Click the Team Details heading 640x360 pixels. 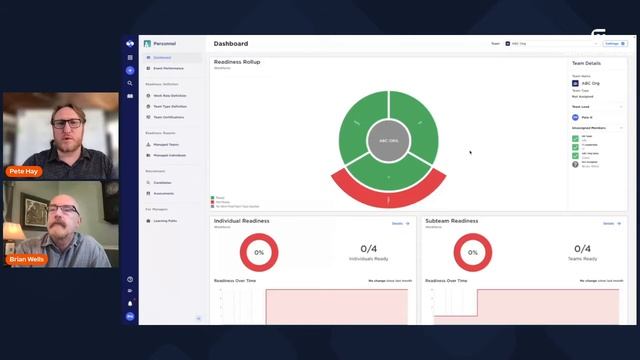pyautogui.click(x=586, y=63)
